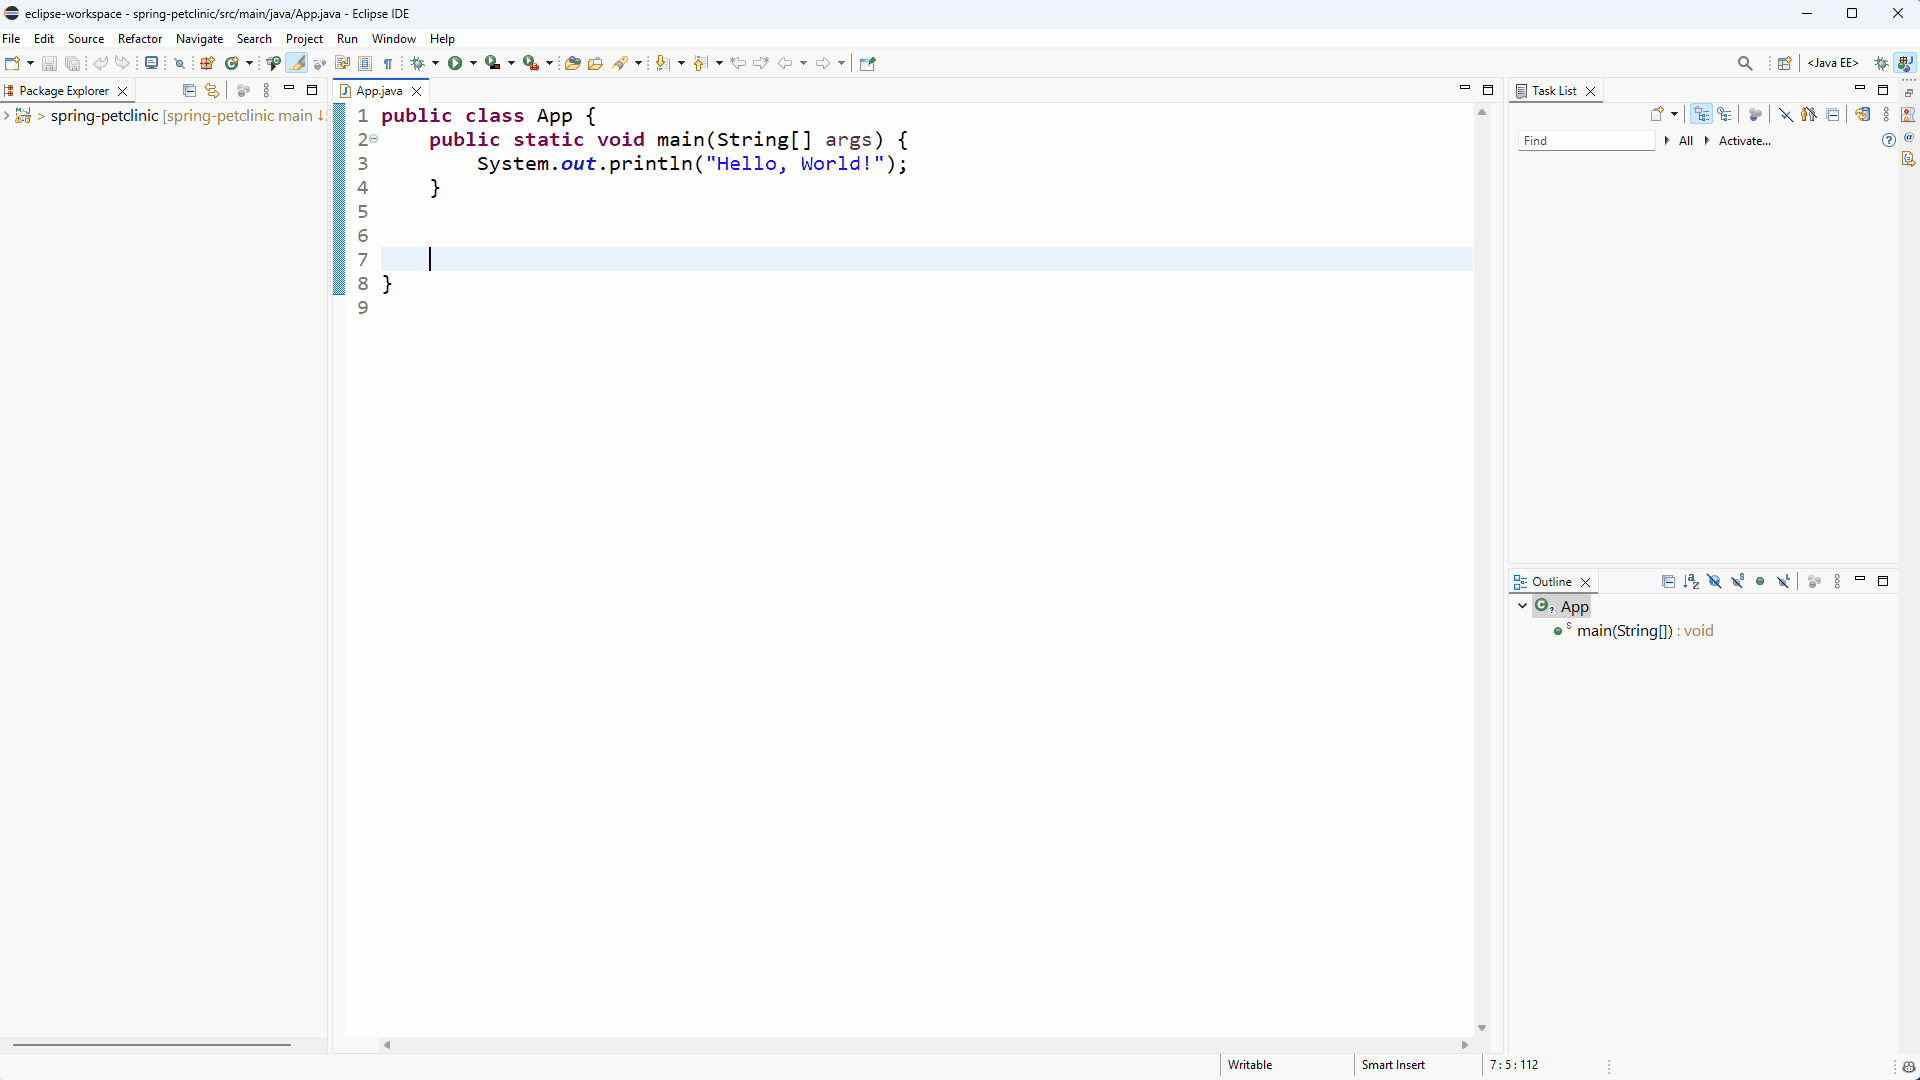This screenshot has height=1080, width=1920.
Task: Run the application with green play icon
Action: tap(455, 63)
